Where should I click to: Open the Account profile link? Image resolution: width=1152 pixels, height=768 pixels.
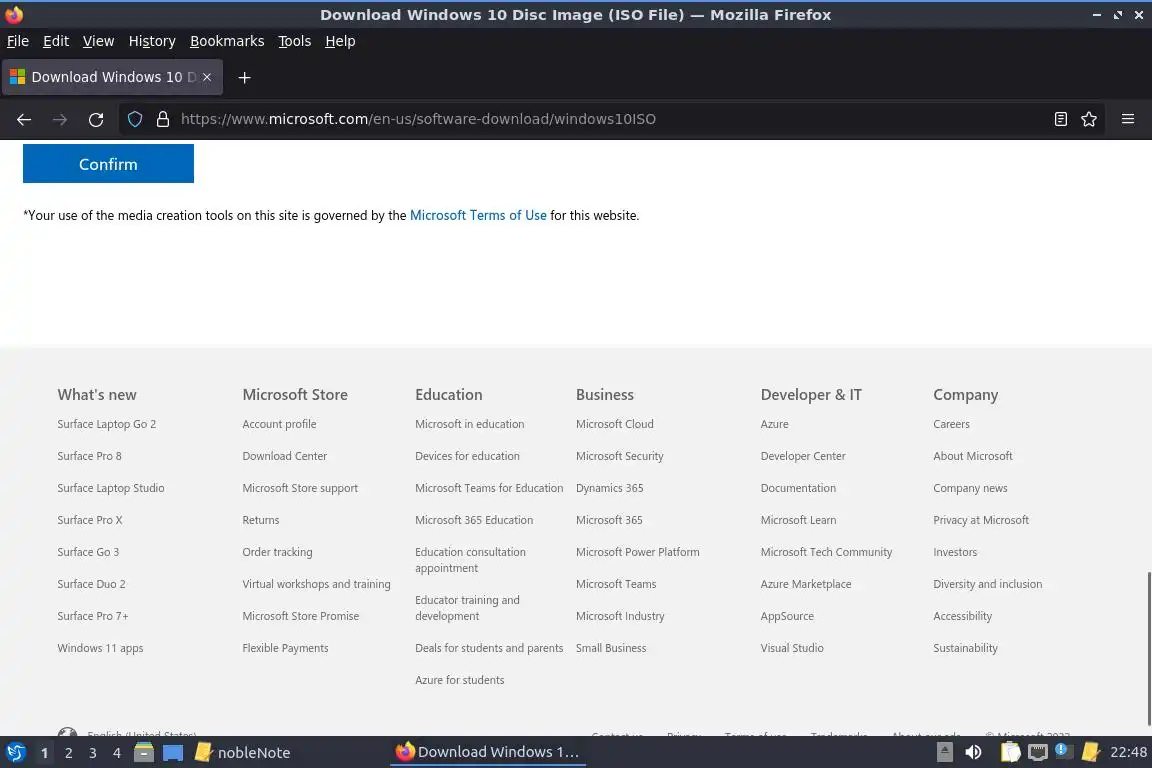pyautogui.click(x=279, y=424)
